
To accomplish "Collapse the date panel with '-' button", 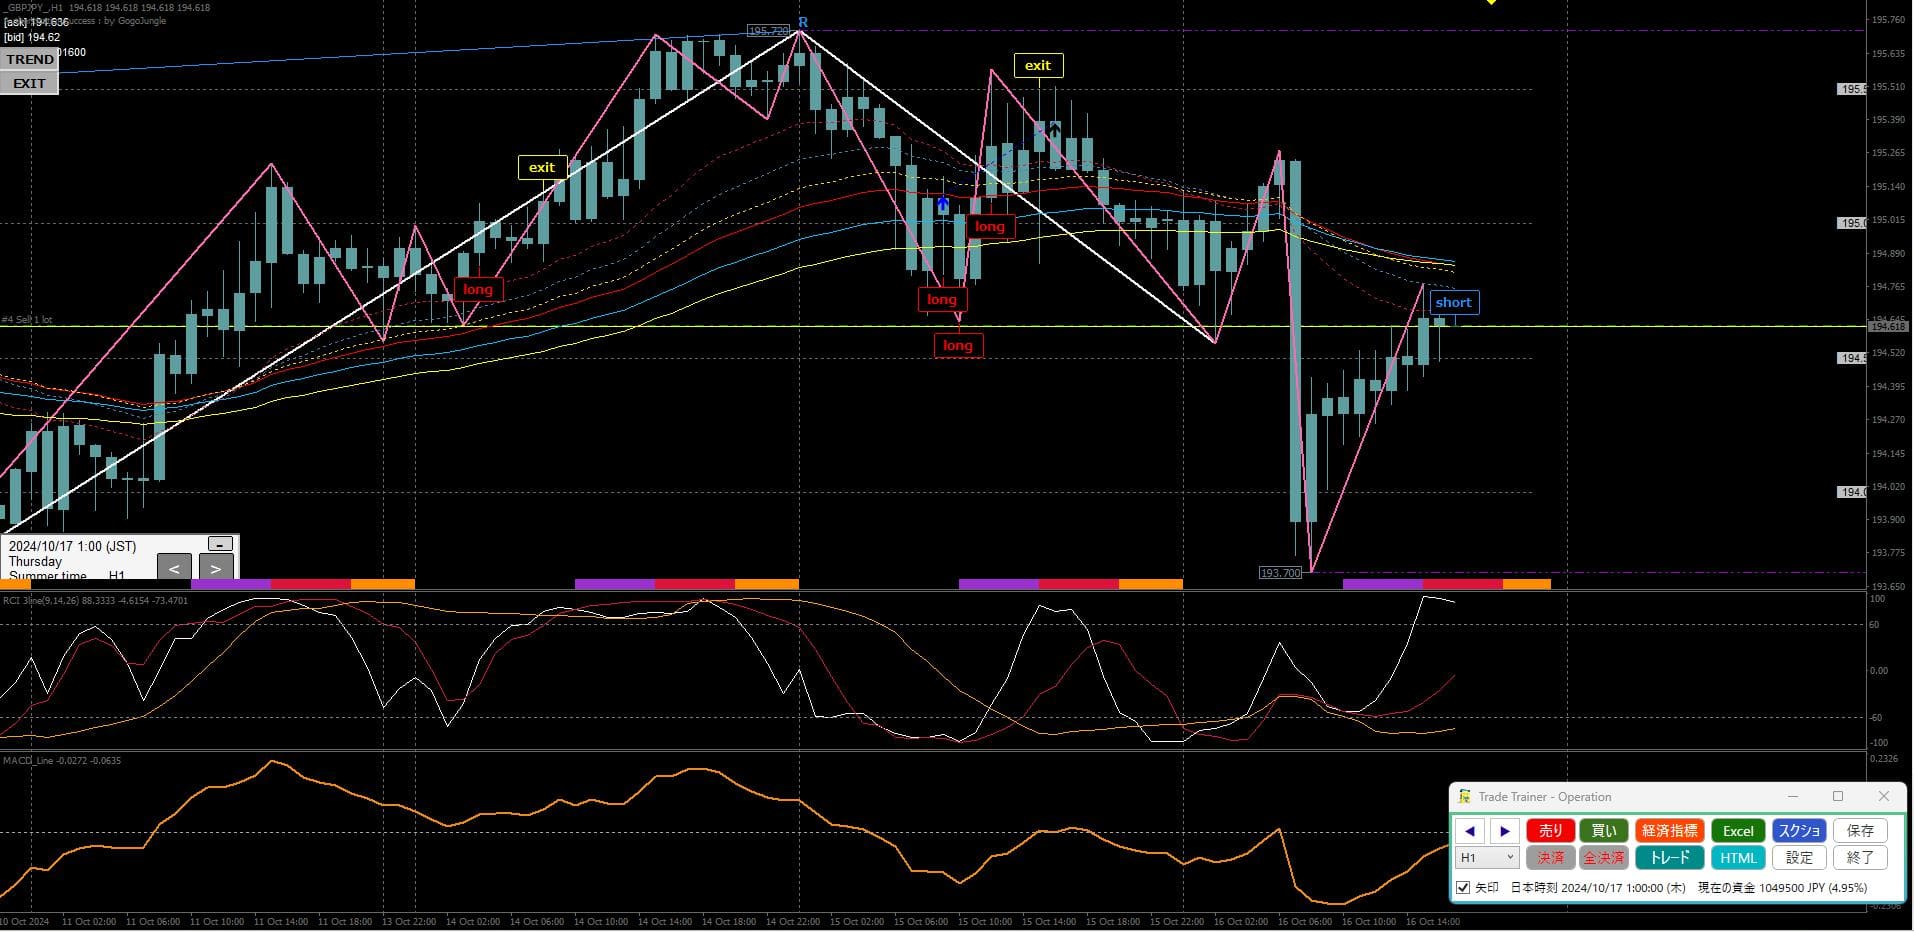I will coord(220,544).
